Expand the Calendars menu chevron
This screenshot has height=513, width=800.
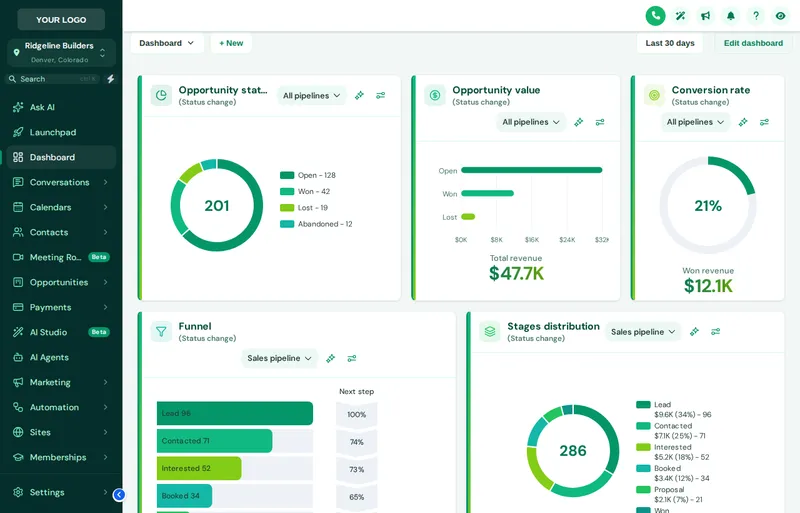tap(106, 207)
